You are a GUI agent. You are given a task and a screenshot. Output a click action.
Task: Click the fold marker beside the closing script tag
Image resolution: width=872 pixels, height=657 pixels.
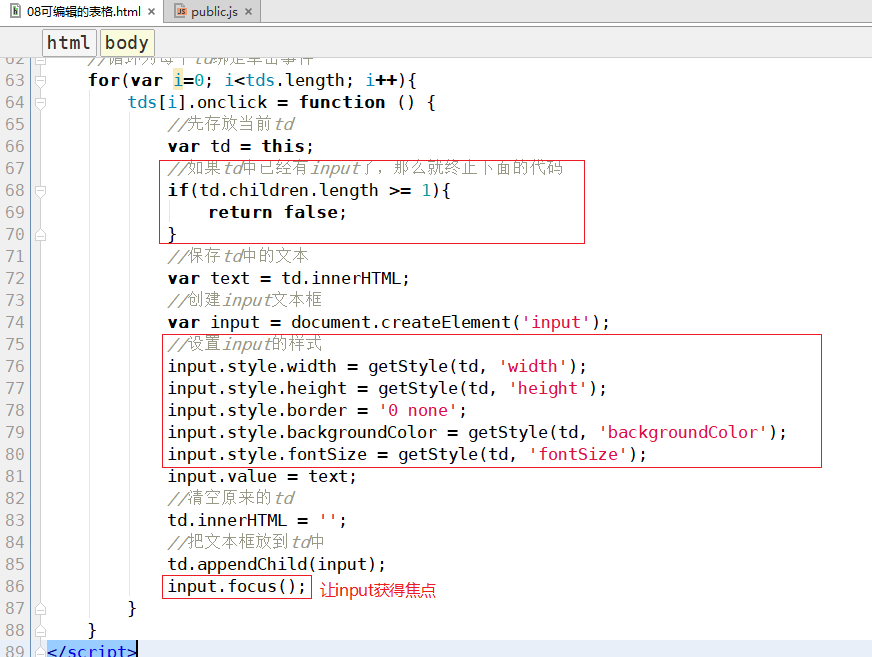click(41, 651)
